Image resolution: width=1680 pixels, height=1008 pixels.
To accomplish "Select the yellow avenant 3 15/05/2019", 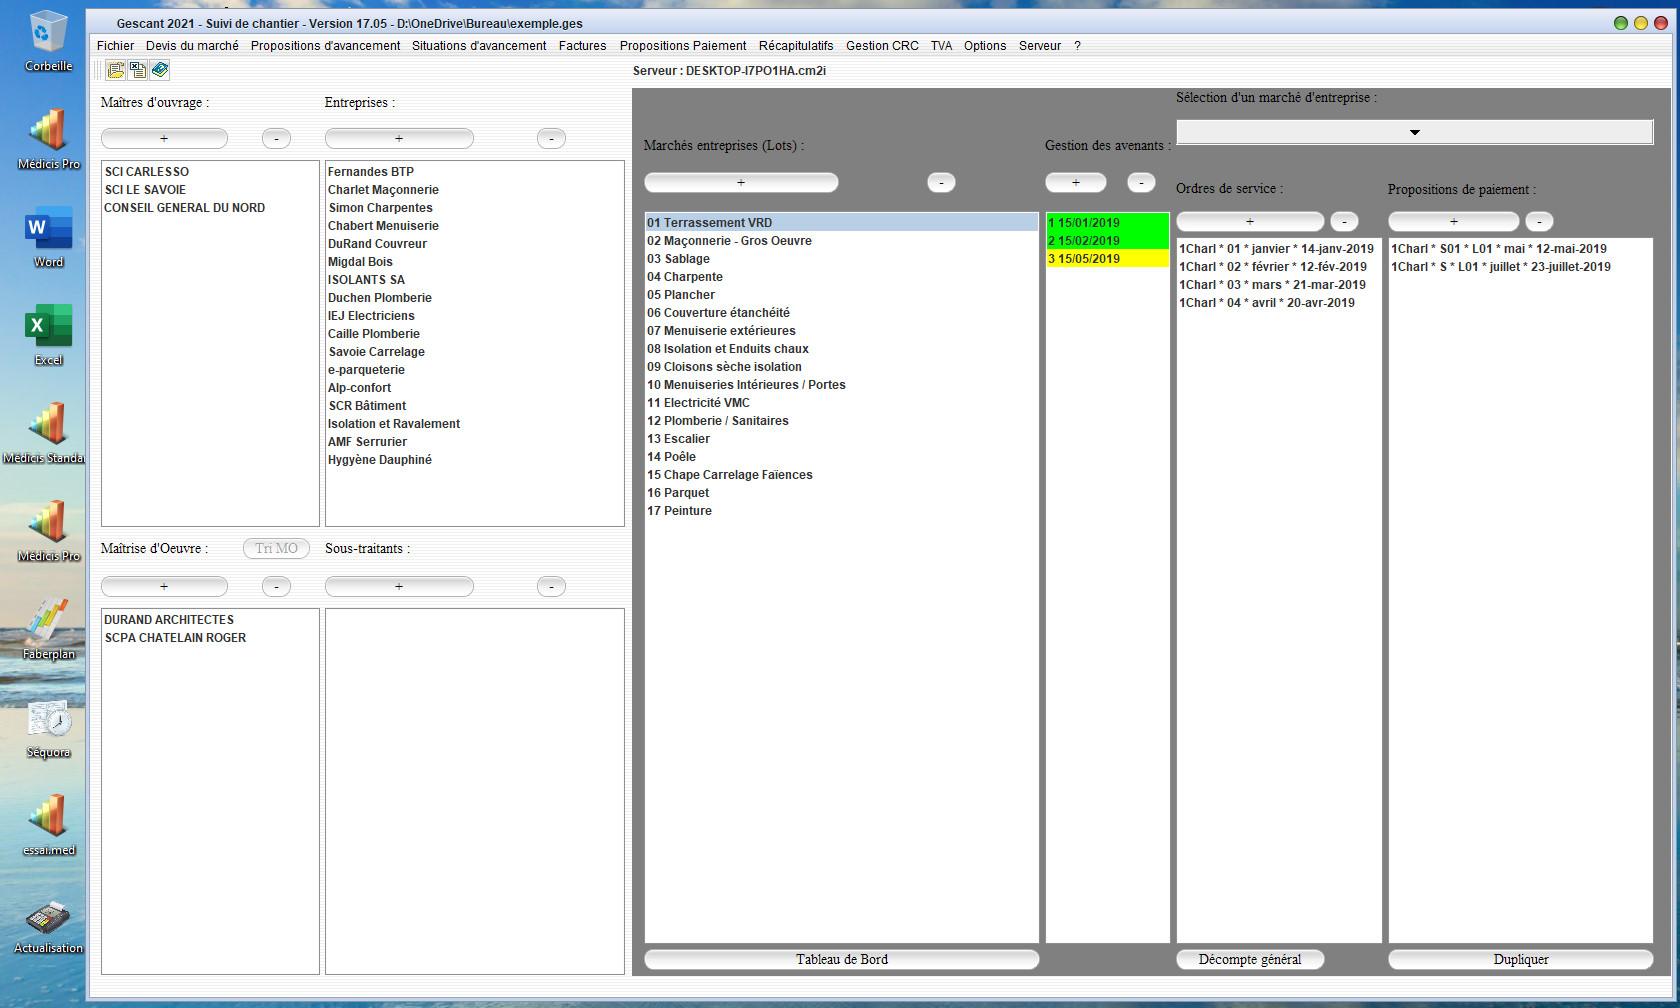I will pyautogui.click(x=1108, y=259).
